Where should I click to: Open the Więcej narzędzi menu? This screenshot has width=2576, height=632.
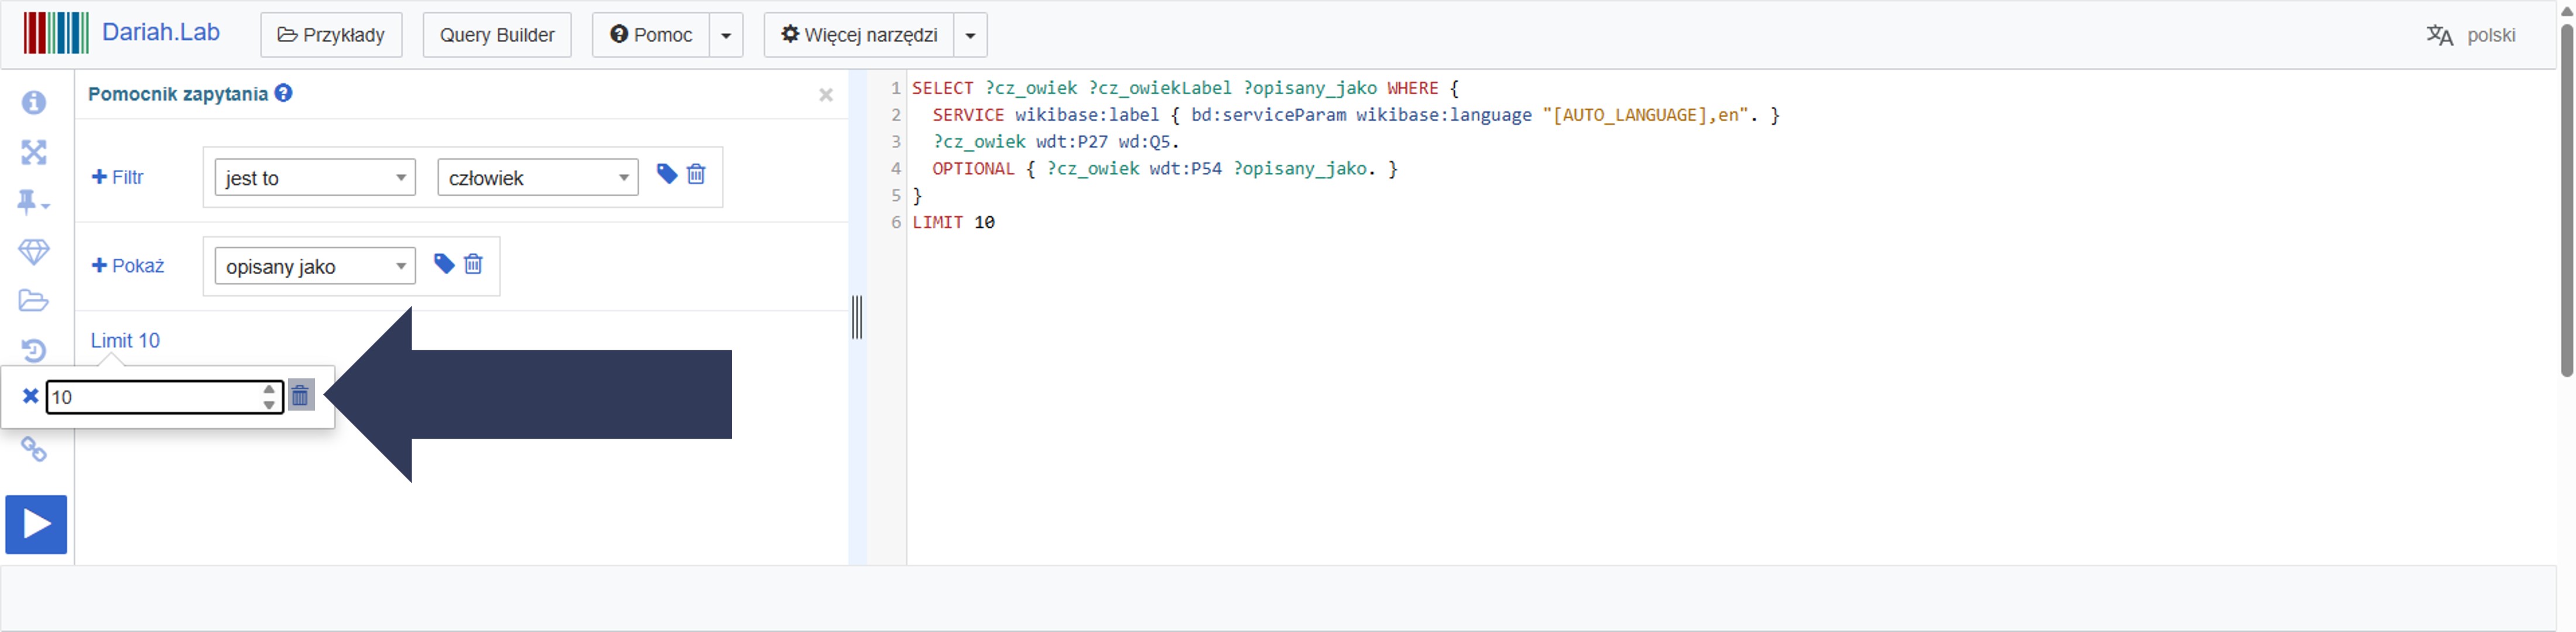pyautogui.click(x=859, y=35)
